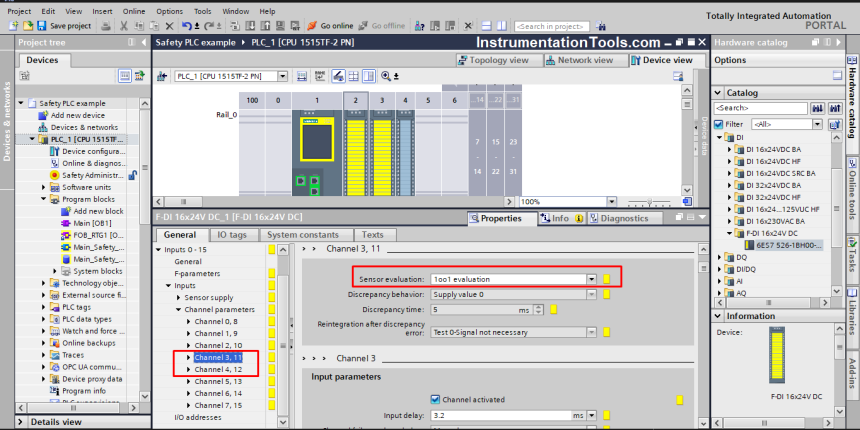
Task: Expand the PLC tags node
Action: (44, 307)
